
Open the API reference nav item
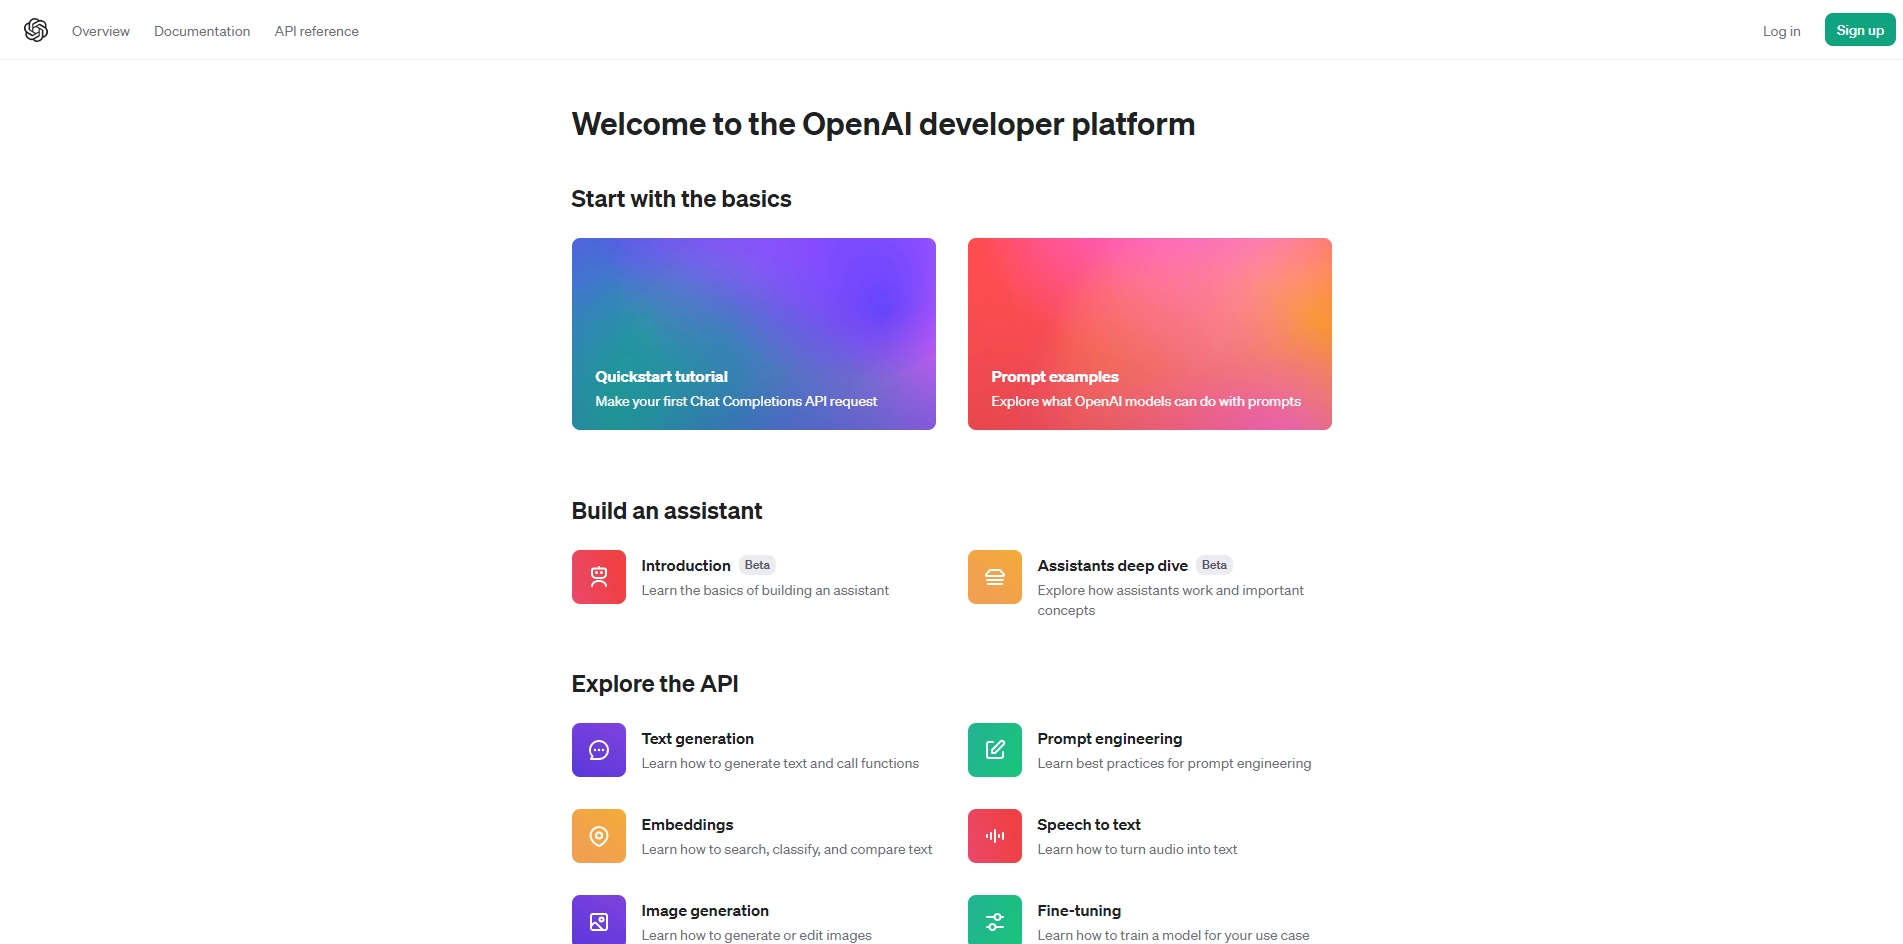tap(316, 31)
